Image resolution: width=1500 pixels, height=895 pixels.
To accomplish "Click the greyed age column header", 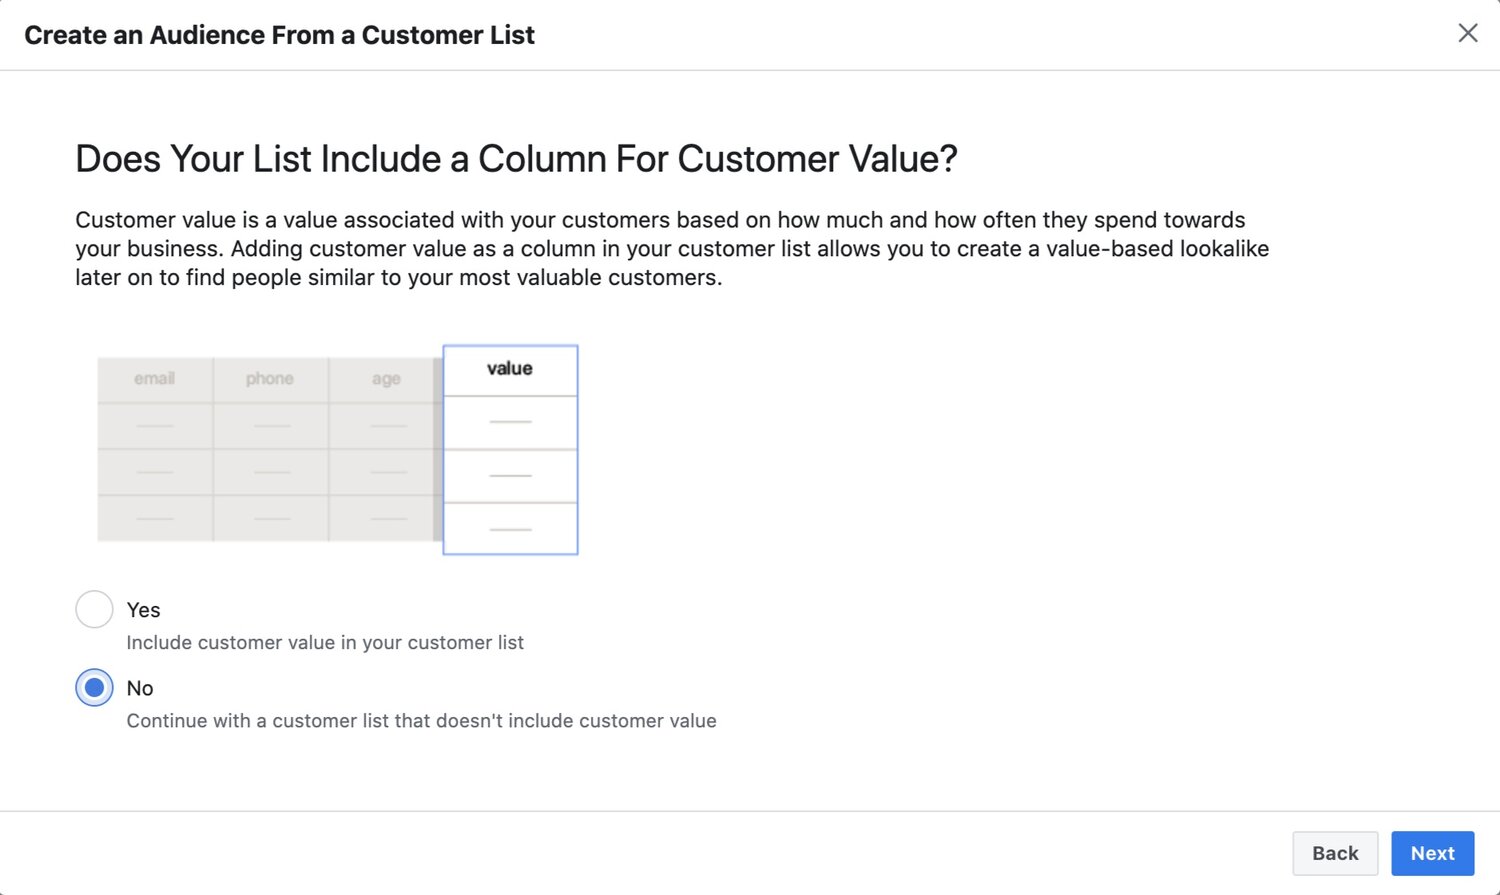I will tap(386, 379).
